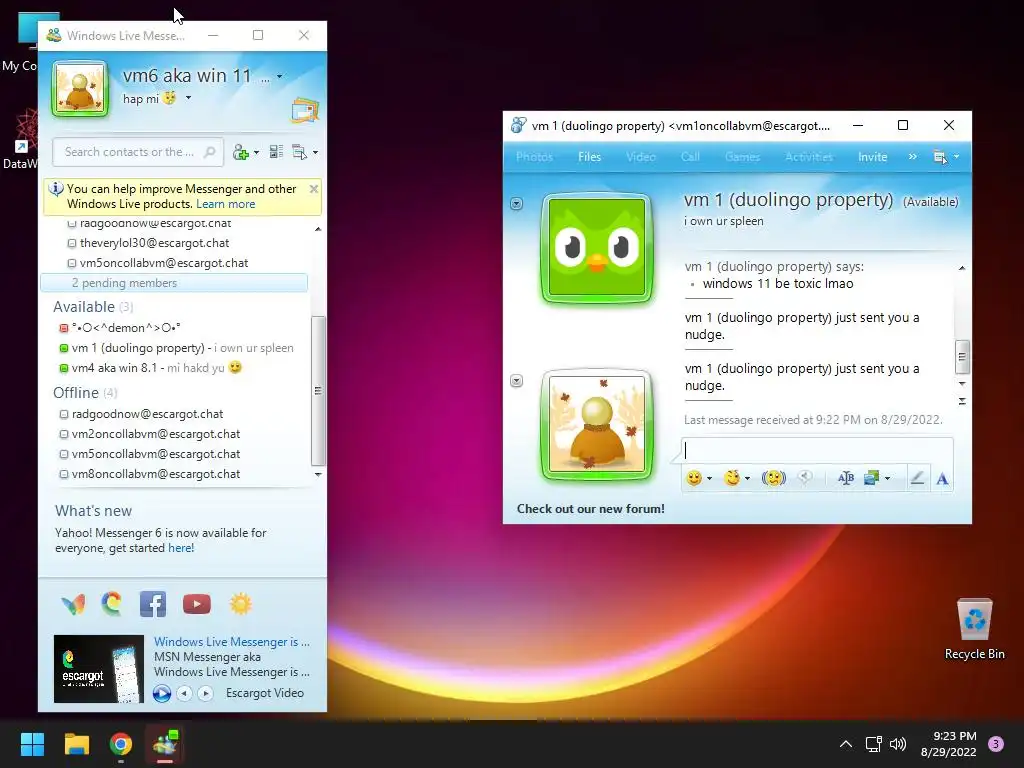The height and width of the screenshot is (768, 1024).
Task: Open the Photos tab in chat
Action: pyautogui.click(x=534, y=157)
